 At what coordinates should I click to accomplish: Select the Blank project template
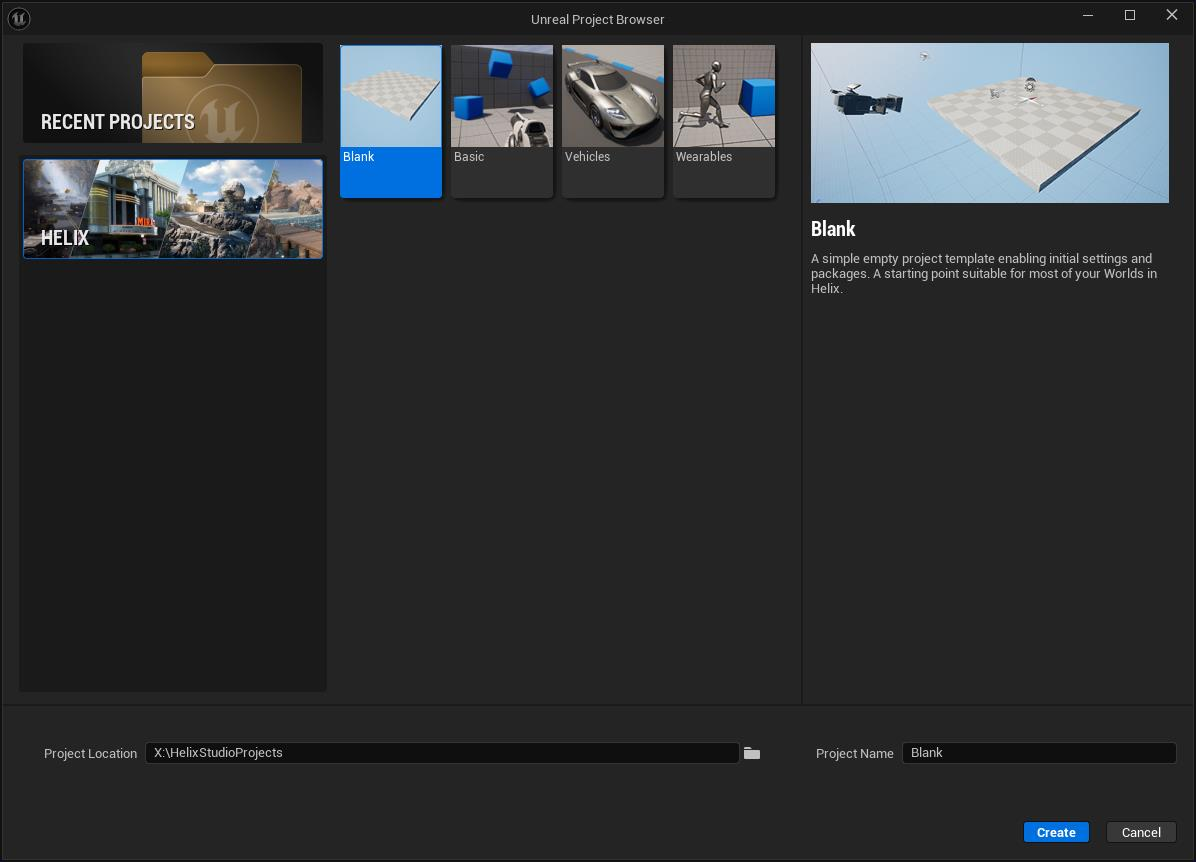pyautogui.click(x=391, y=121)
